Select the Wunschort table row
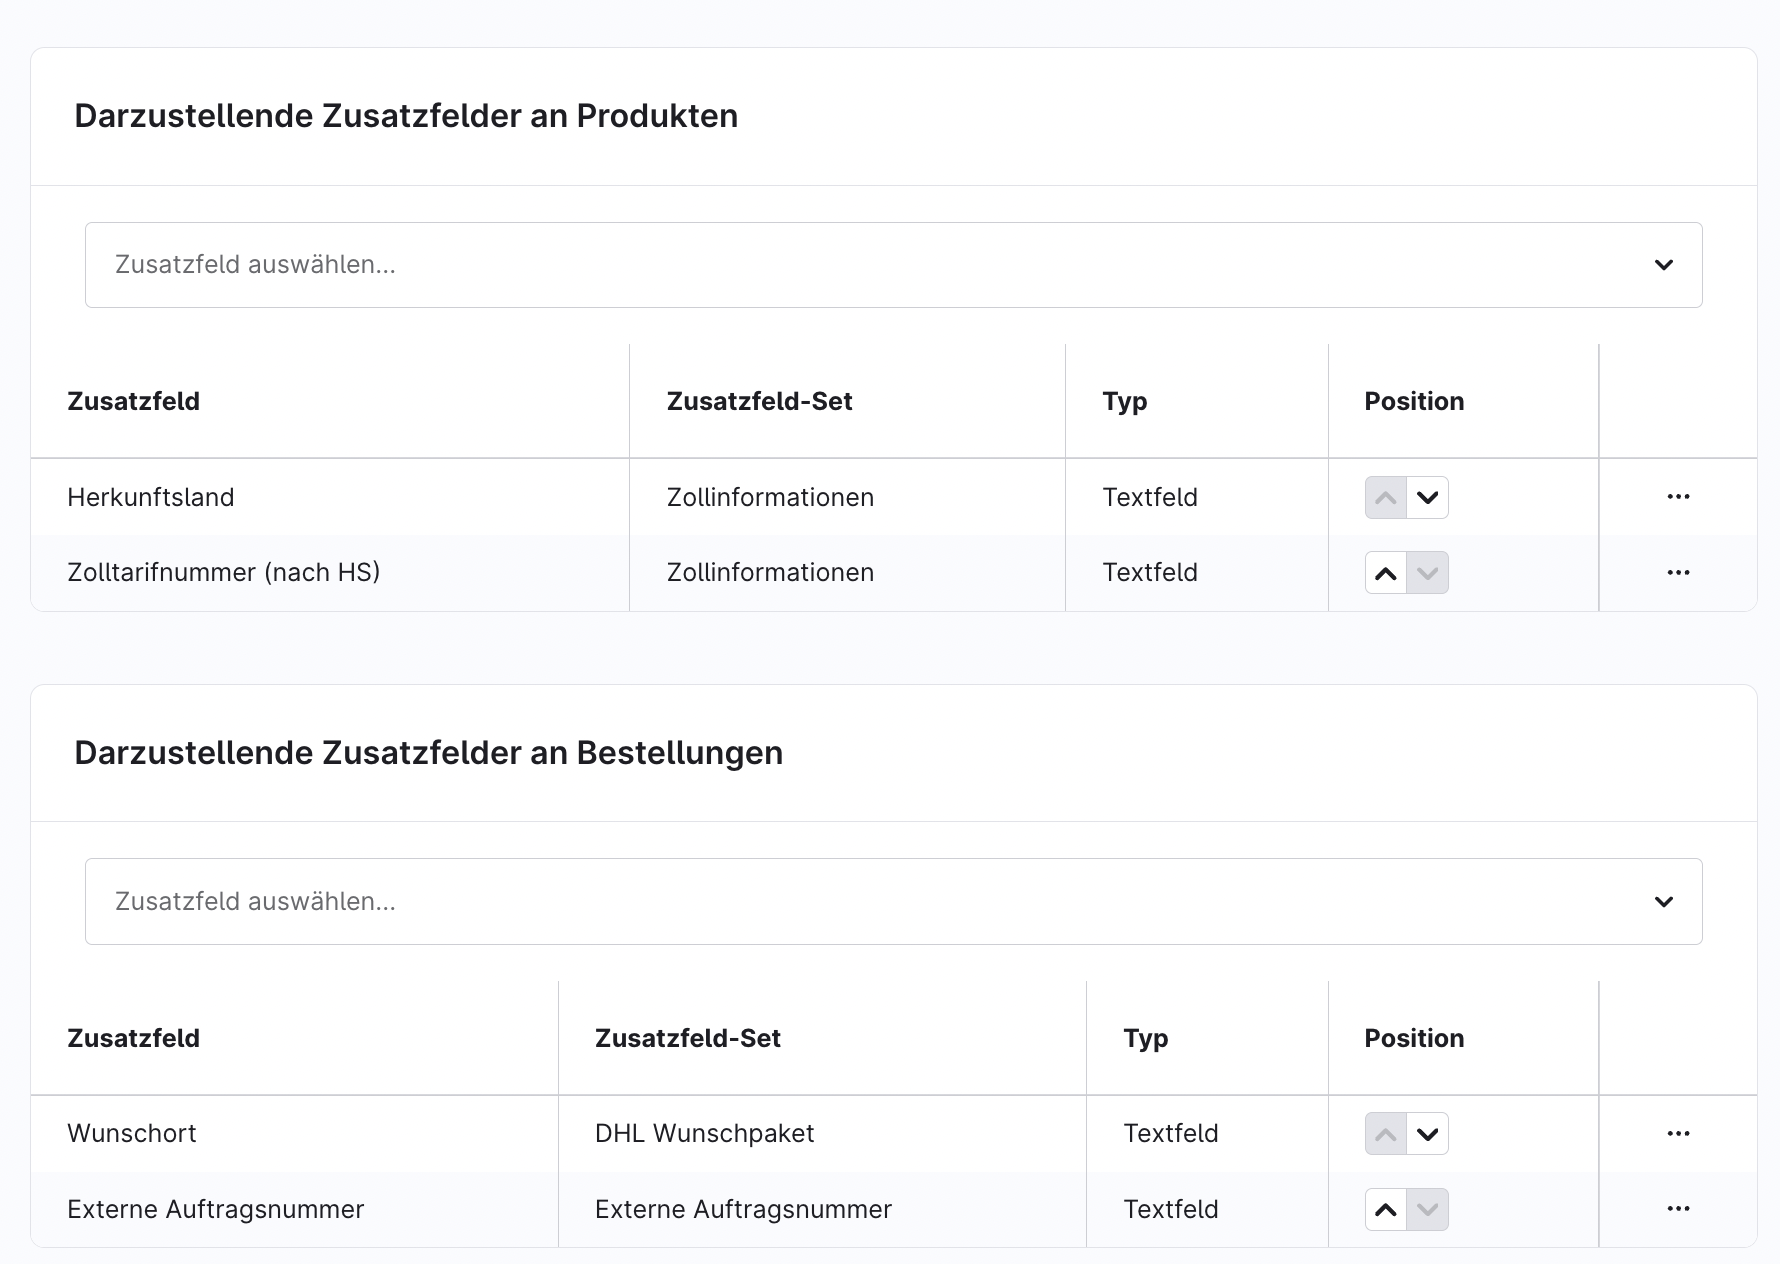 pyautogui.click(x=300, y=1133)
